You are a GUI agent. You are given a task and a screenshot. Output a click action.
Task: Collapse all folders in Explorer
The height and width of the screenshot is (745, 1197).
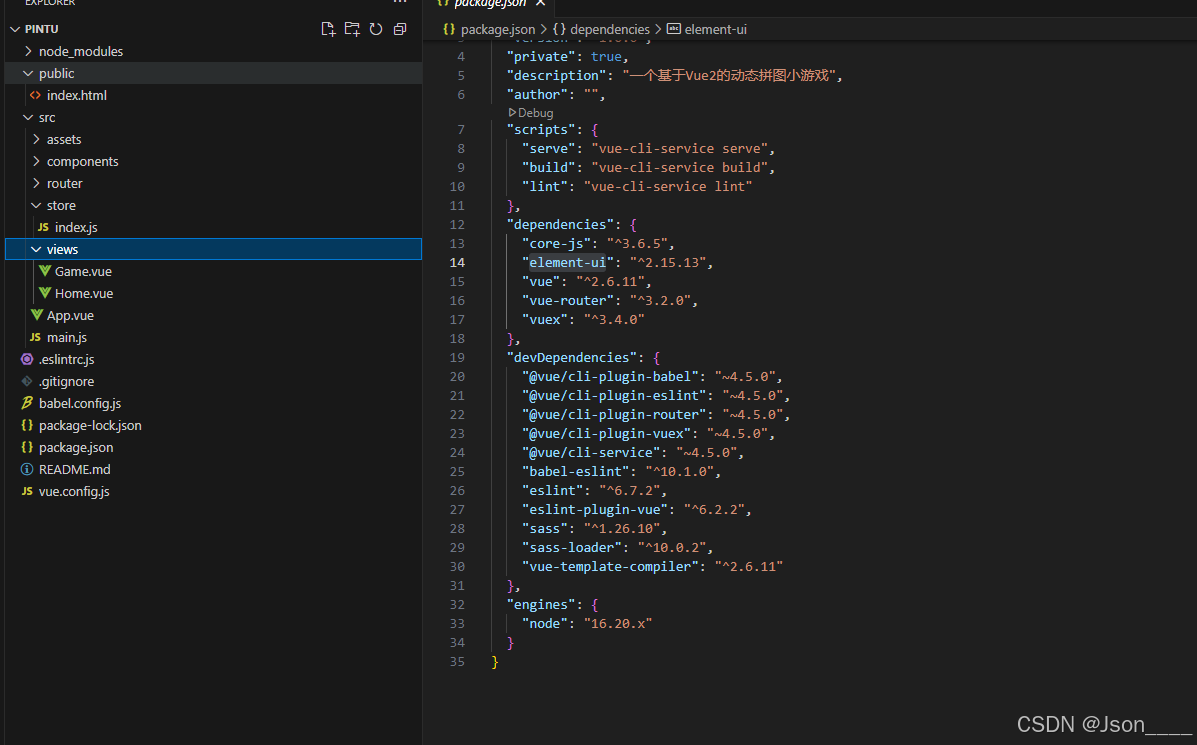400,29
